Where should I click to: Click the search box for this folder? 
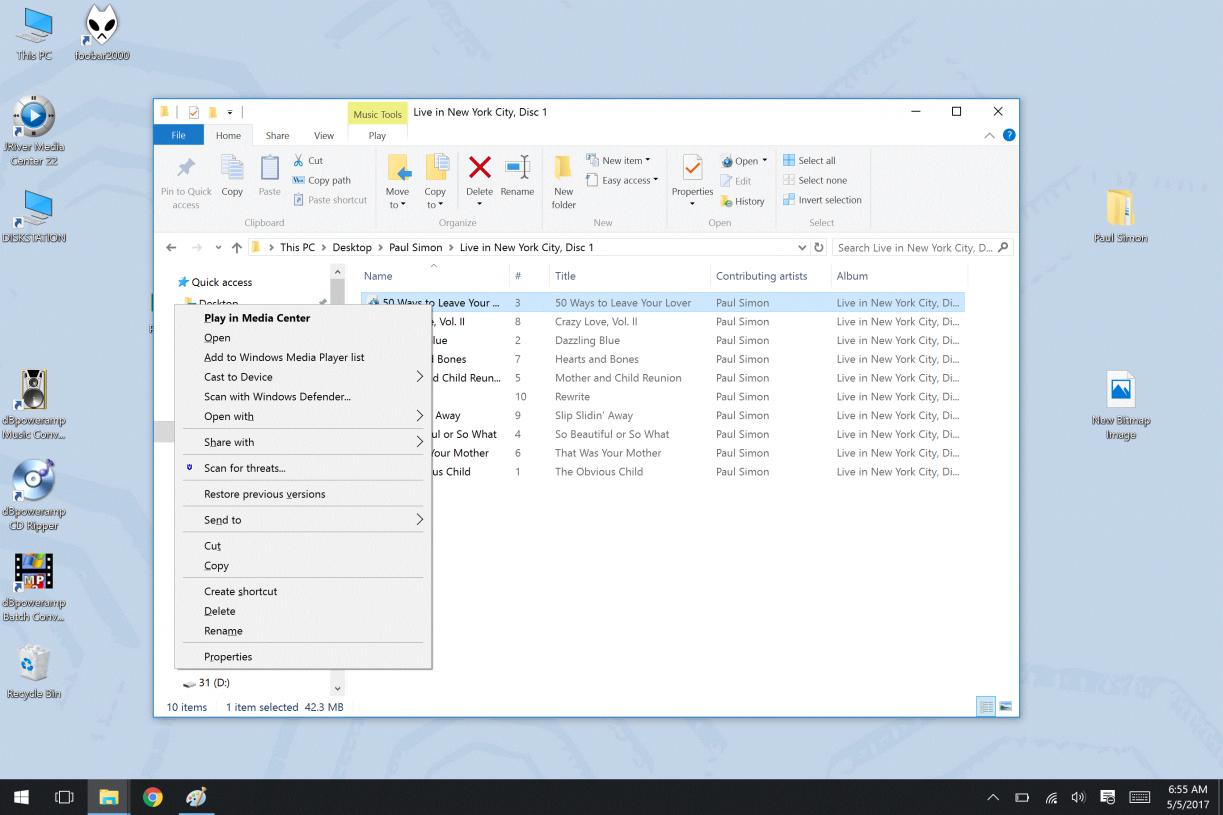[x=915, y=248]
